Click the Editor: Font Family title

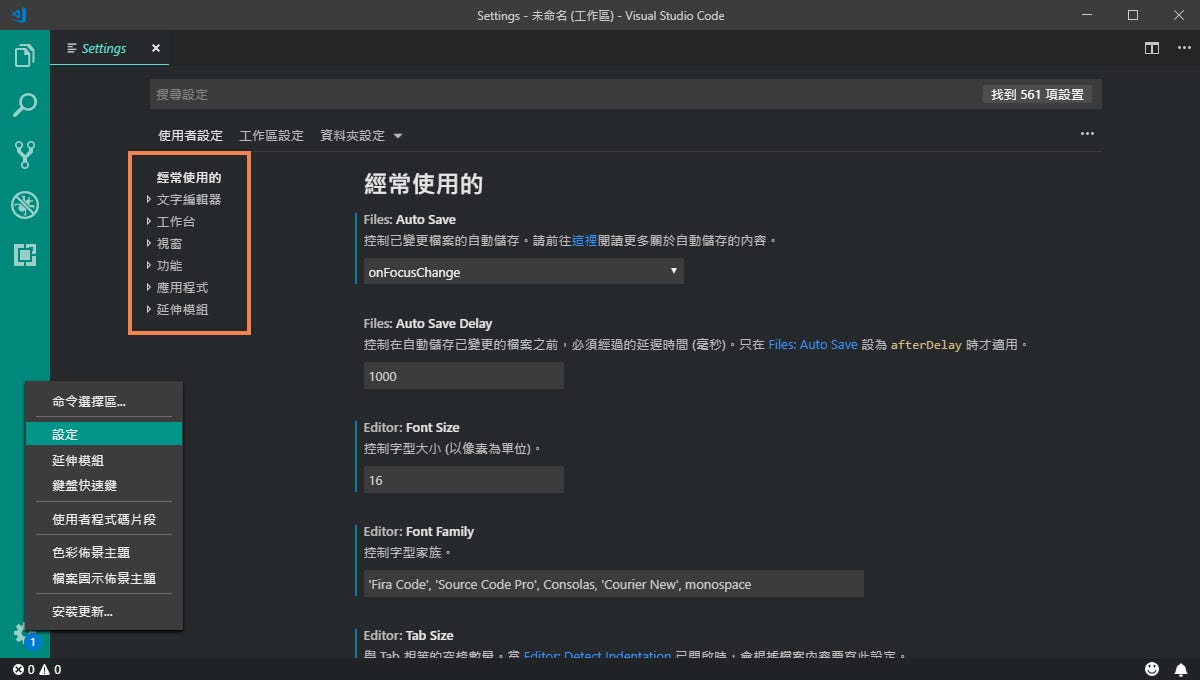[419, 531]
